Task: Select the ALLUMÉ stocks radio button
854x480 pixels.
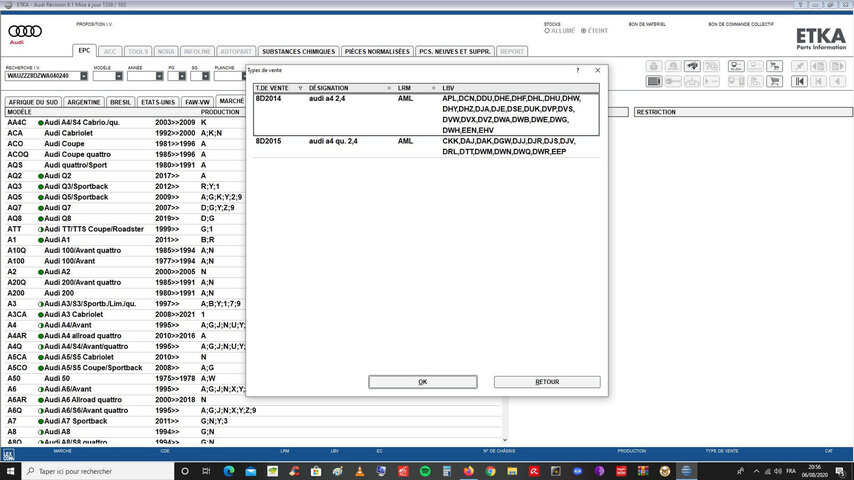Action: [x=547, y=31]
